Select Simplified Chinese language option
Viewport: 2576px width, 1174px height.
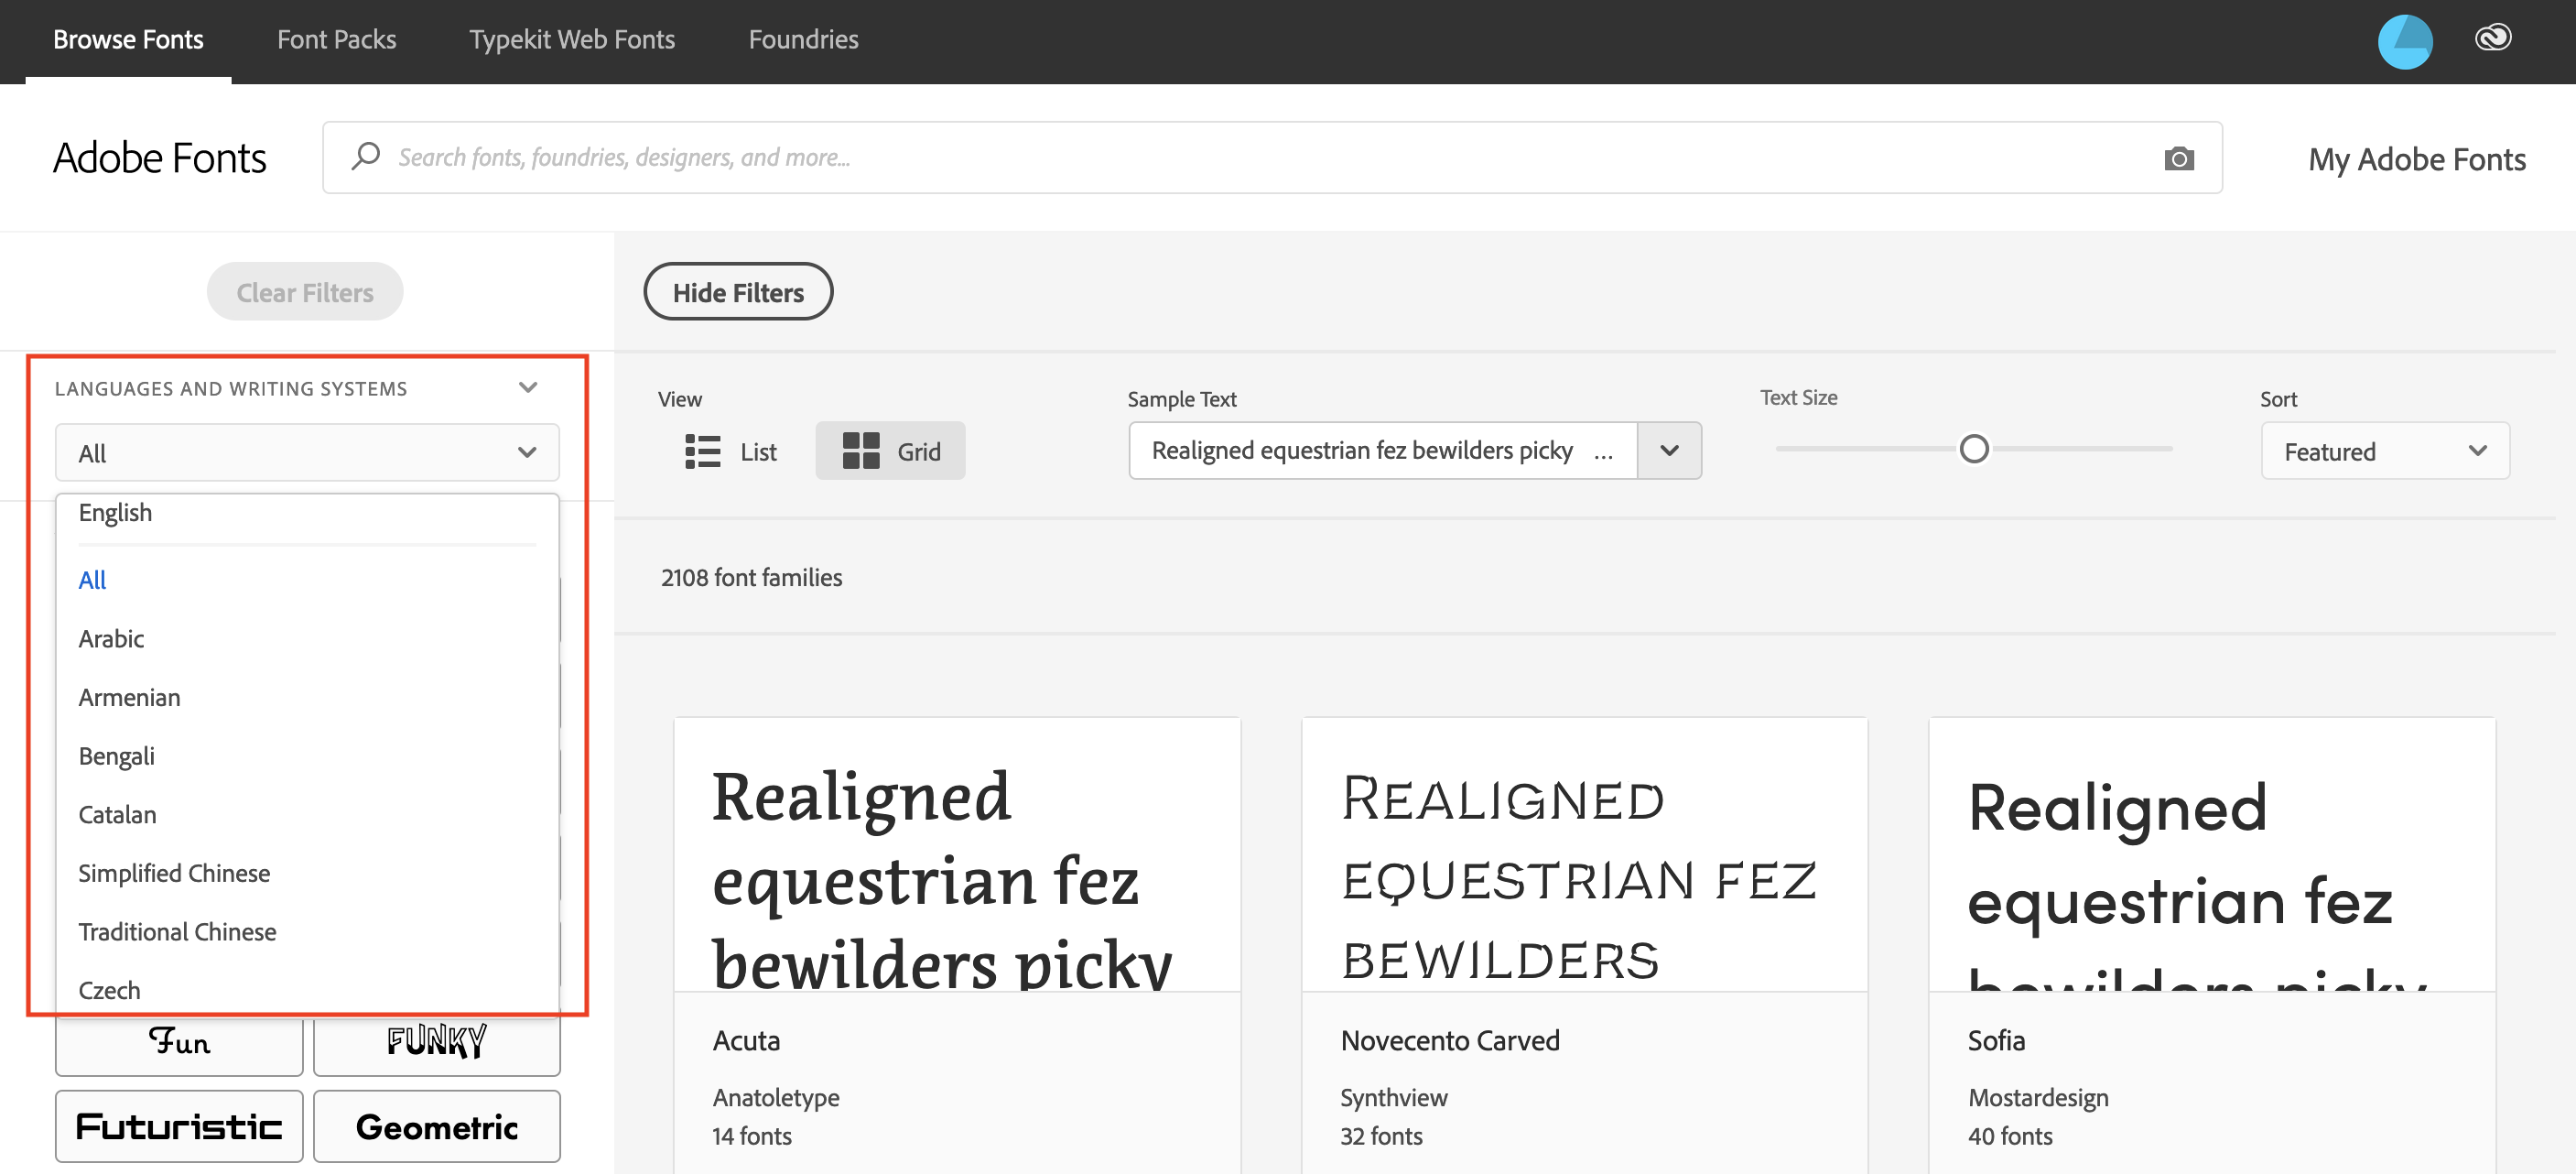tap(174, 873)
